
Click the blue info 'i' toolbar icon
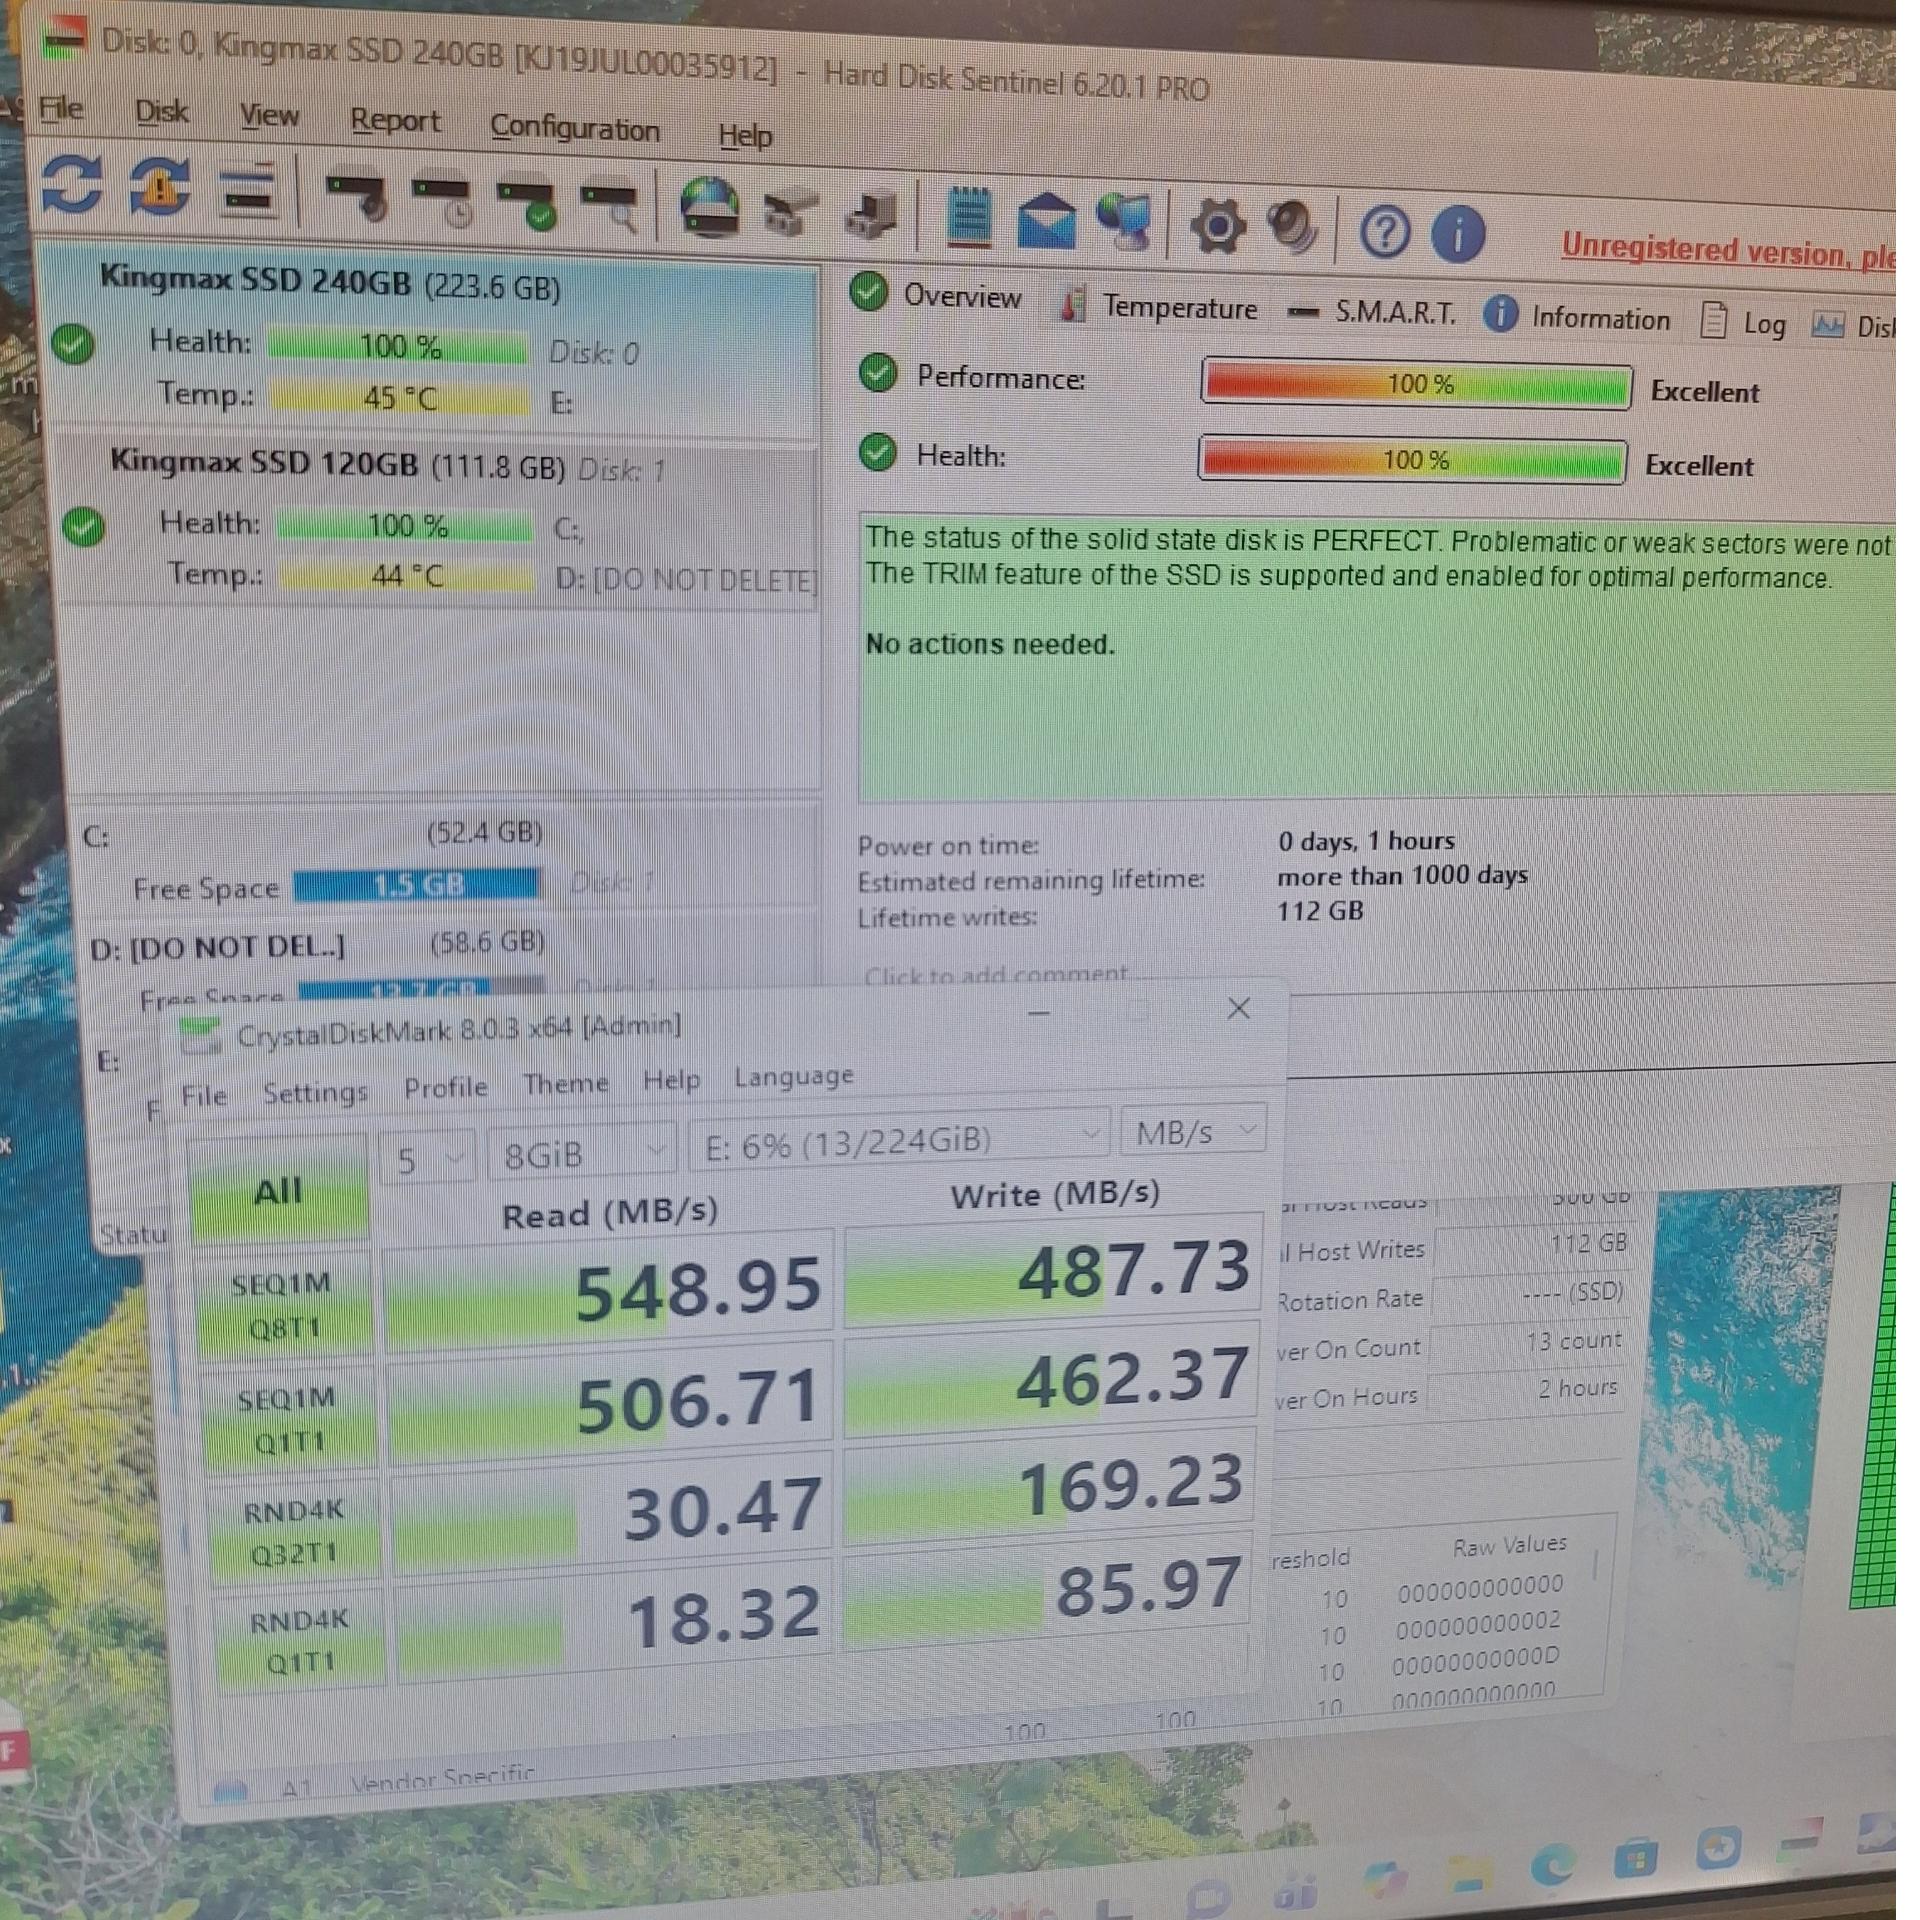(1458, 235)
